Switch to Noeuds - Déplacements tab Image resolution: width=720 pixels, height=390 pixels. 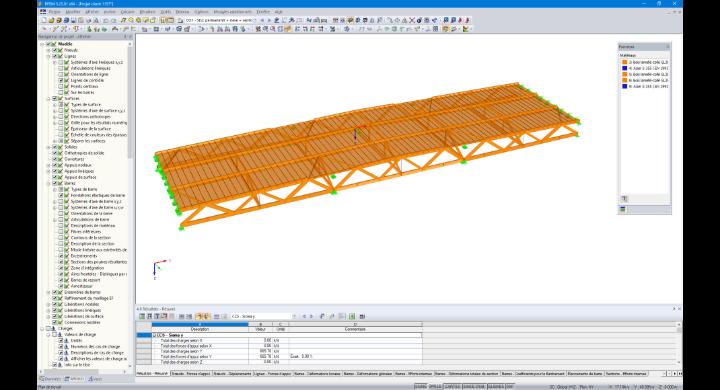coord(232,374)
